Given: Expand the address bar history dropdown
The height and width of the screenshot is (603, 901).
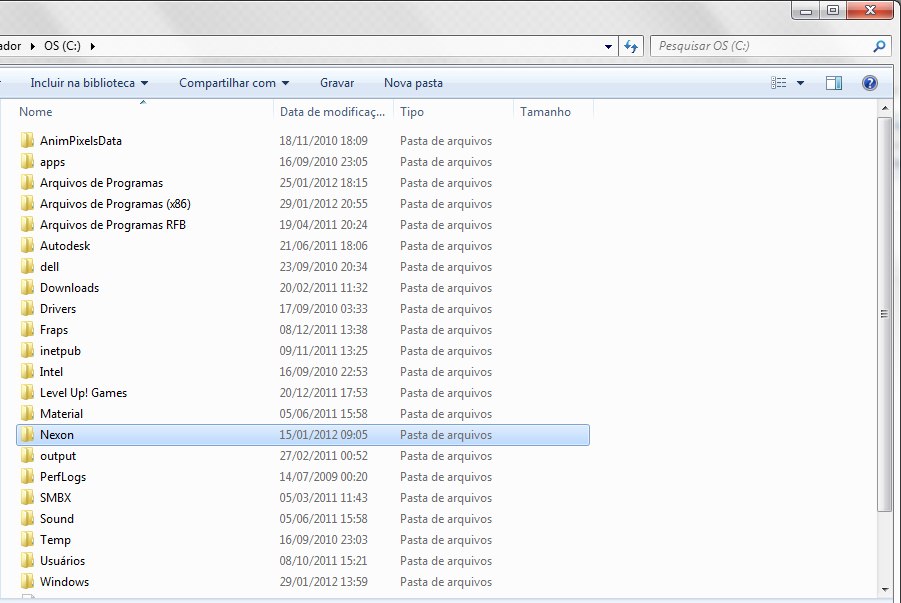Looking at the screenshot, I should (608, 47).
